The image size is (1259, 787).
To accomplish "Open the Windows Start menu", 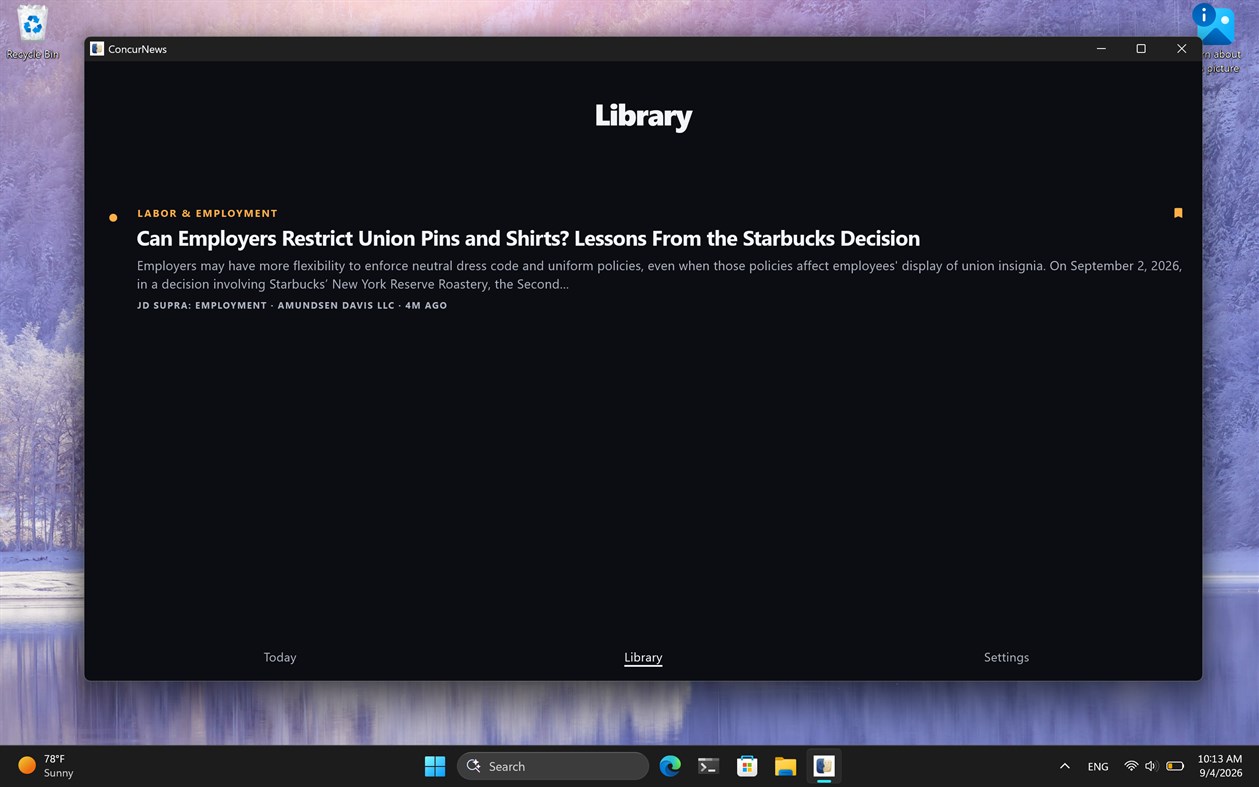I will [435, 766].
